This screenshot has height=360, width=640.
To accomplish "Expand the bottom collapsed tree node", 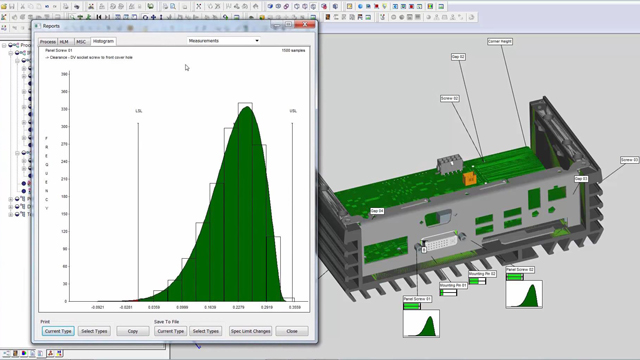I will pyautogui.click(x=11, y=214).
